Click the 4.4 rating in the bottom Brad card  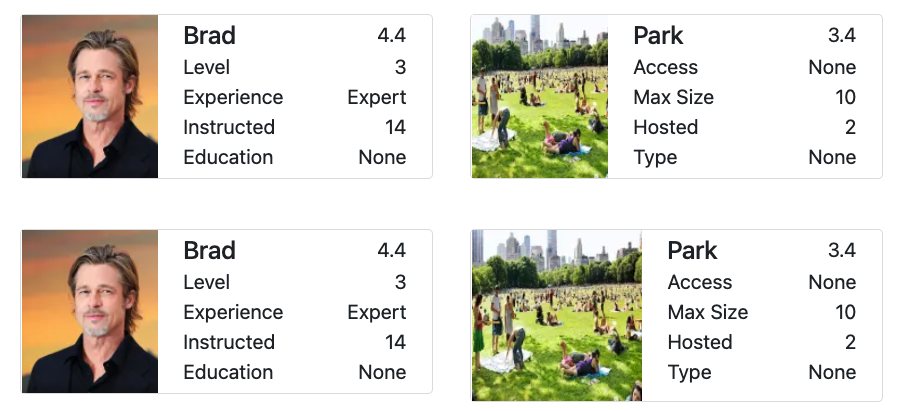tap(392, 251)
